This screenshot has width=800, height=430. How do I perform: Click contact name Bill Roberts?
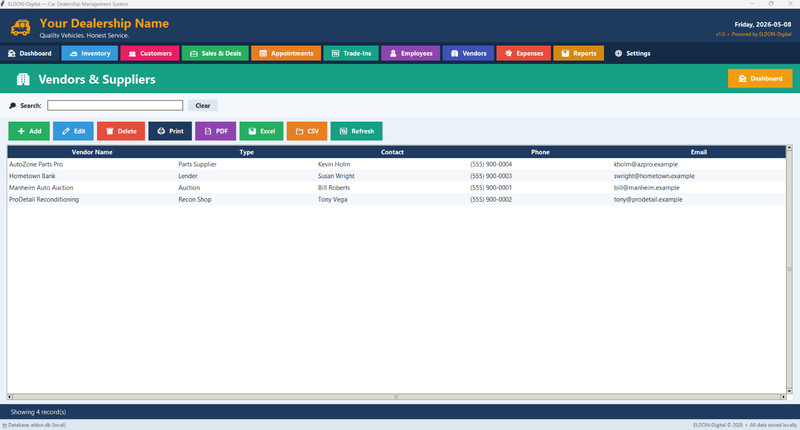coord(334,188)
